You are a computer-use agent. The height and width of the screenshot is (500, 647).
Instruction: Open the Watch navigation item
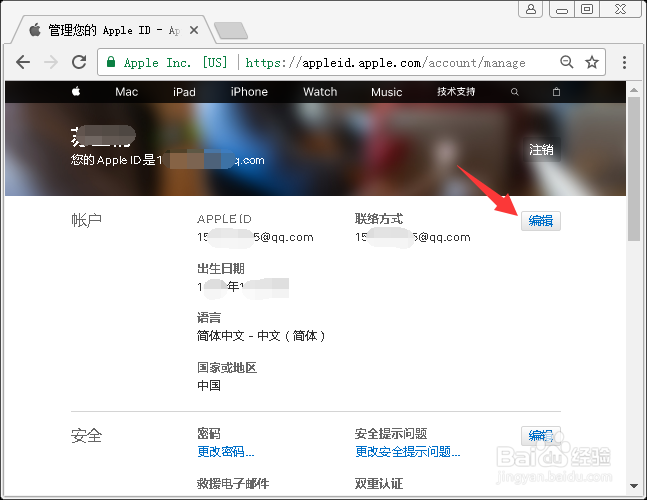(x=320, y=92)
